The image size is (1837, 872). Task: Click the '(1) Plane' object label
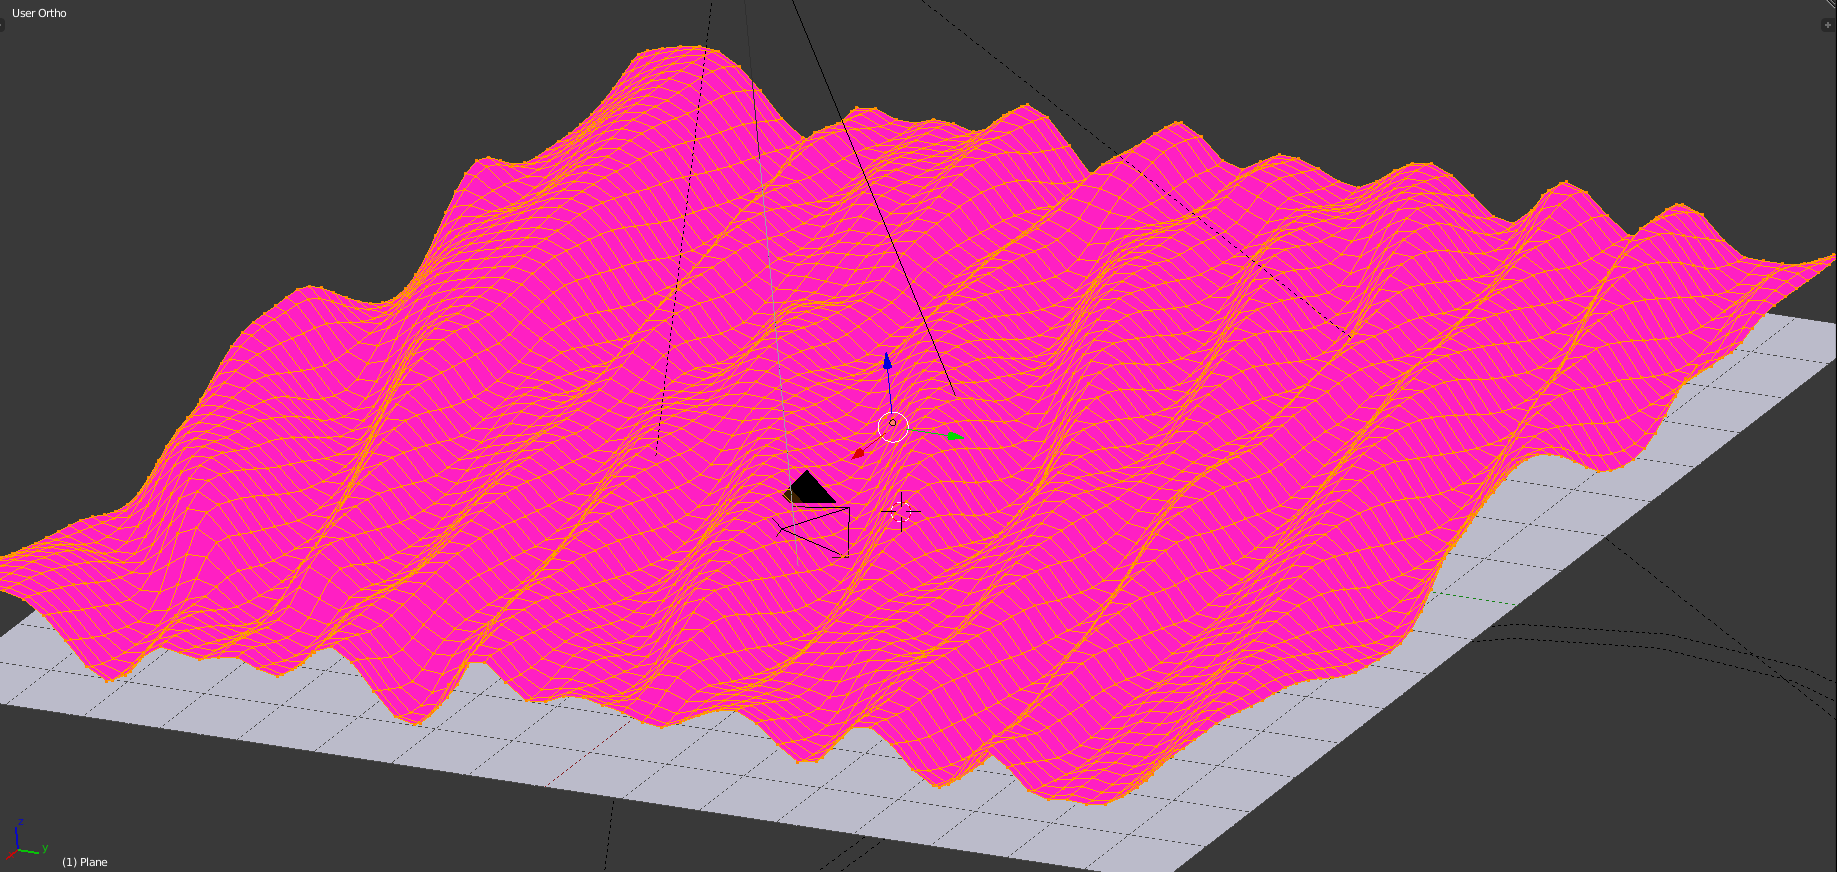85,862
